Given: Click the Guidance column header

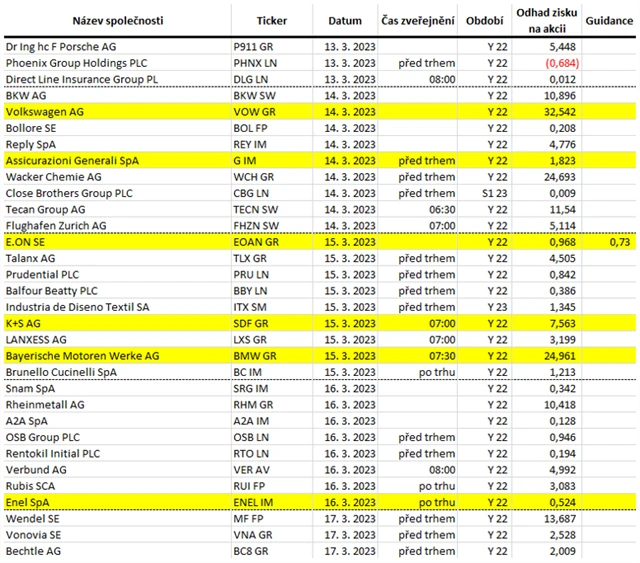Looking at the screenshot, I should (608, 20).
